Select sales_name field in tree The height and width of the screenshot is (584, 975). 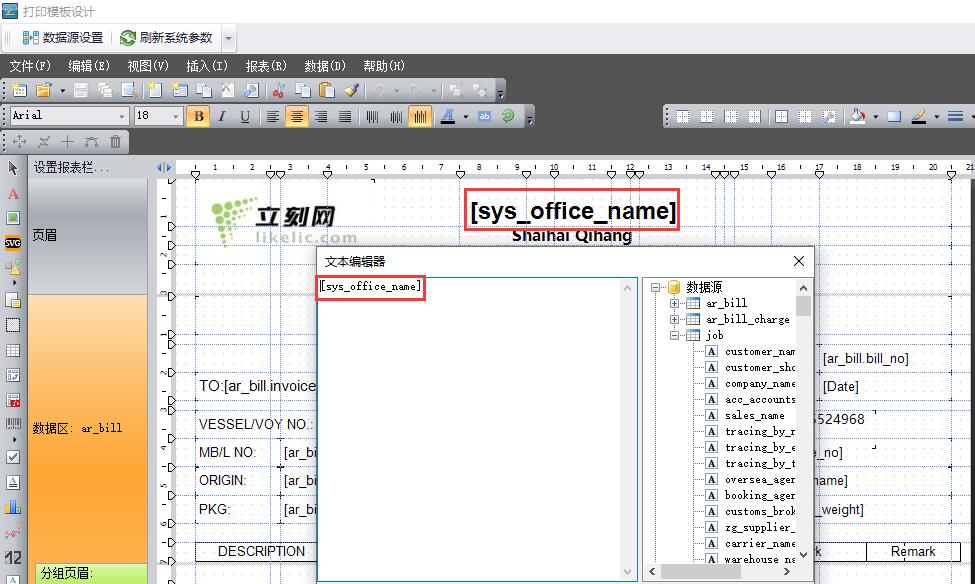tap(754, 415)
